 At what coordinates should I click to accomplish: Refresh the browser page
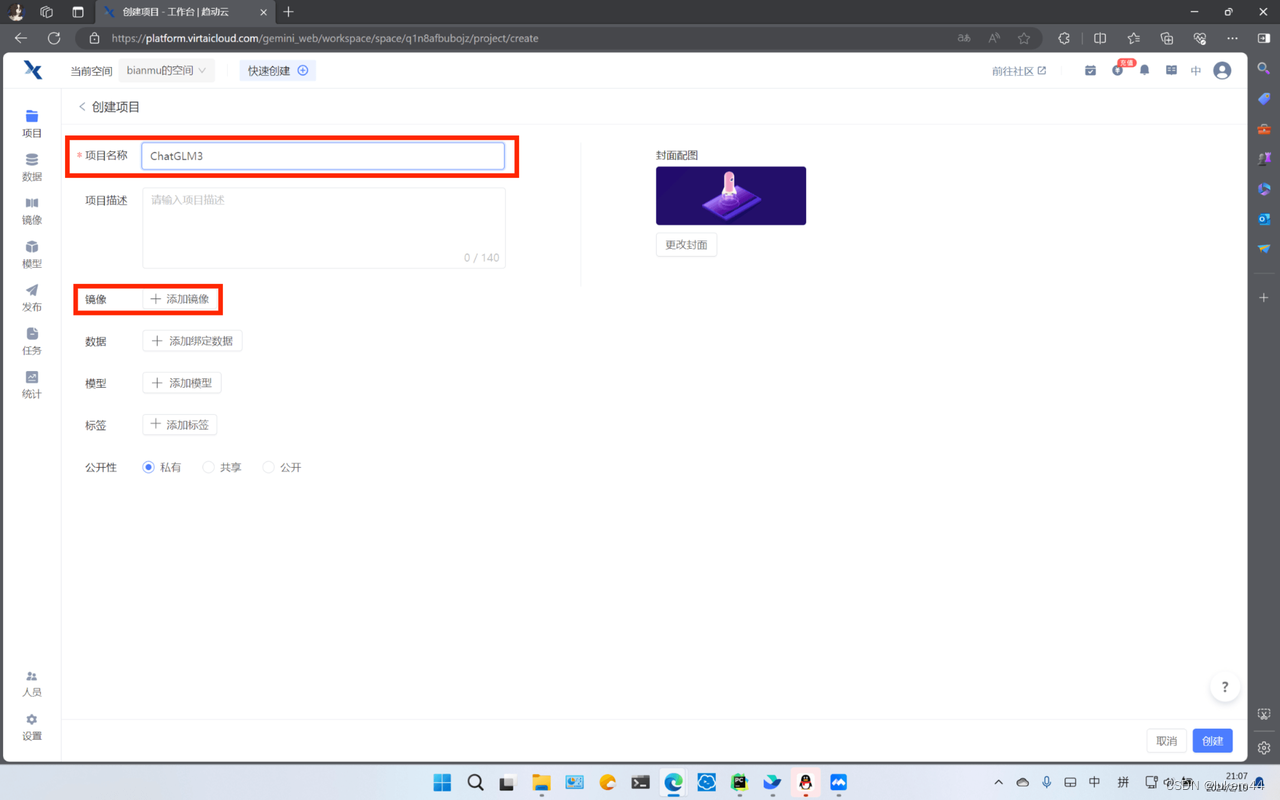pos(54,38)
